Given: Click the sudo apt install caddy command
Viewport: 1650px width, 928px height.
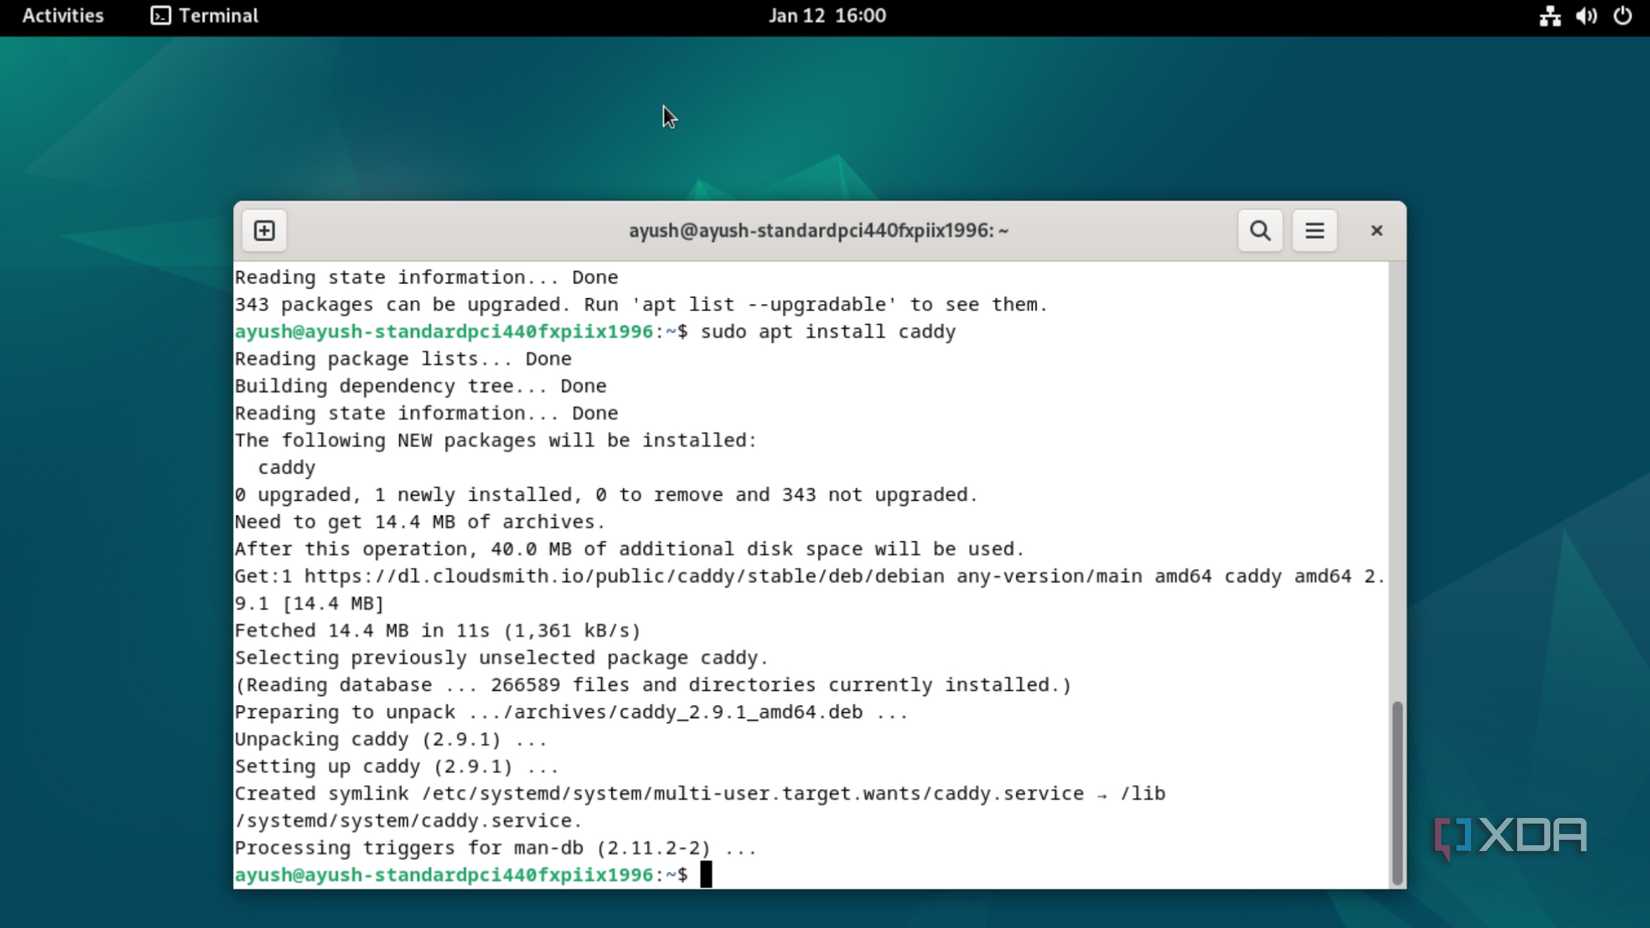Looking at the screenshot, I should [x=828, y=331].
